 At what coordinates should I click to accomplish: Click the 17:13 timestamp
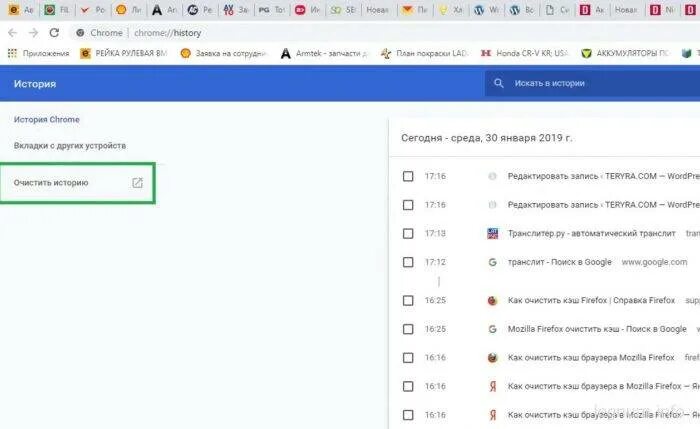(435, 233)
